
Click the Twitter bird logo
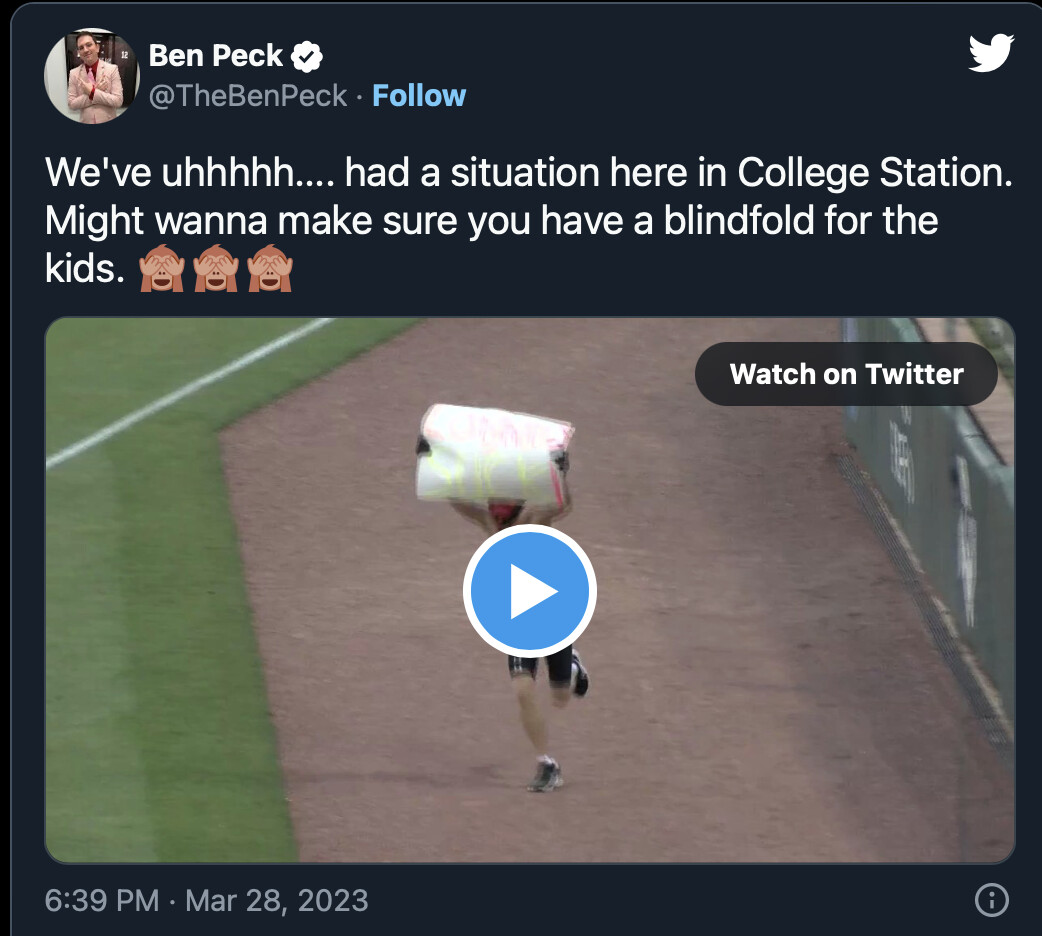click(x=991, y=53)
